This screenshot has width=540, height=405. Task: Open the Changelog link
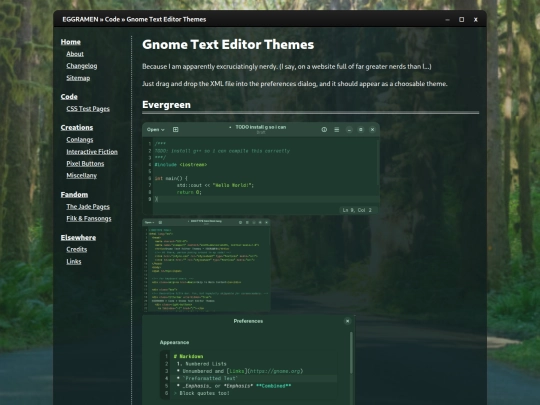click(82, 66)
